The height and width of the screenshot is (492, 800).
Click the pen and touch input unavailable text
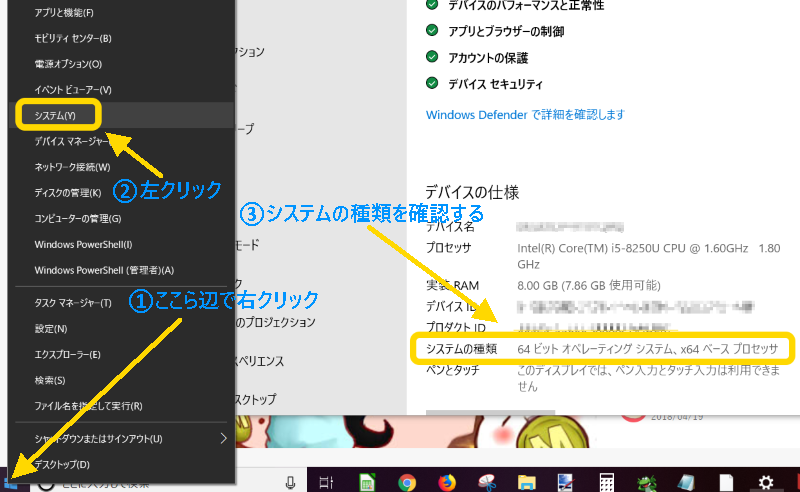click(x=648, y=378)
